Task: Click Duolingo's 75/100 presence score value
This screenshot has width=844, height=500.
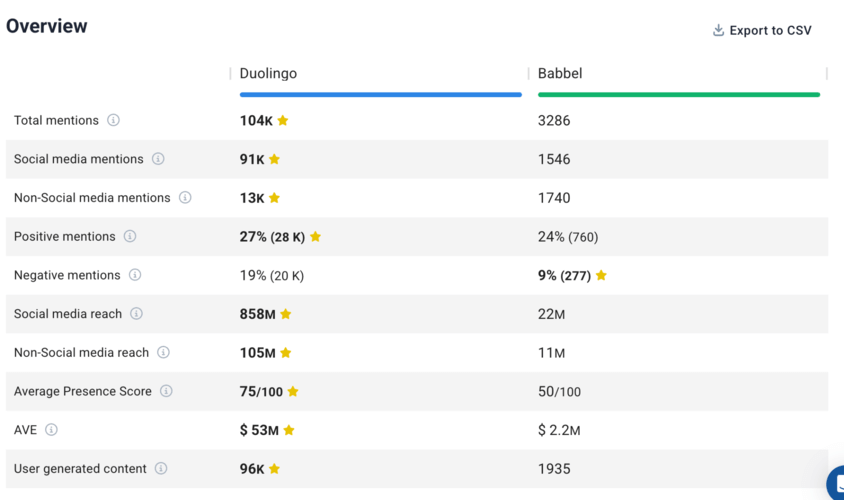Action: [261, 391]
